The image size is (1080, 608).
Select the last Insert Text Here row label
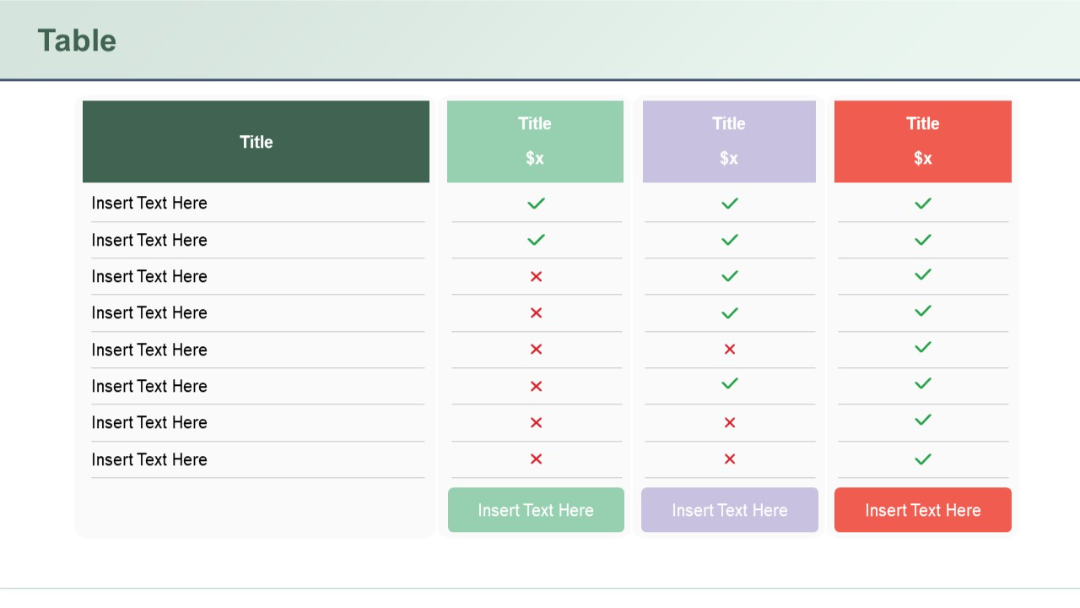point(149,459)
